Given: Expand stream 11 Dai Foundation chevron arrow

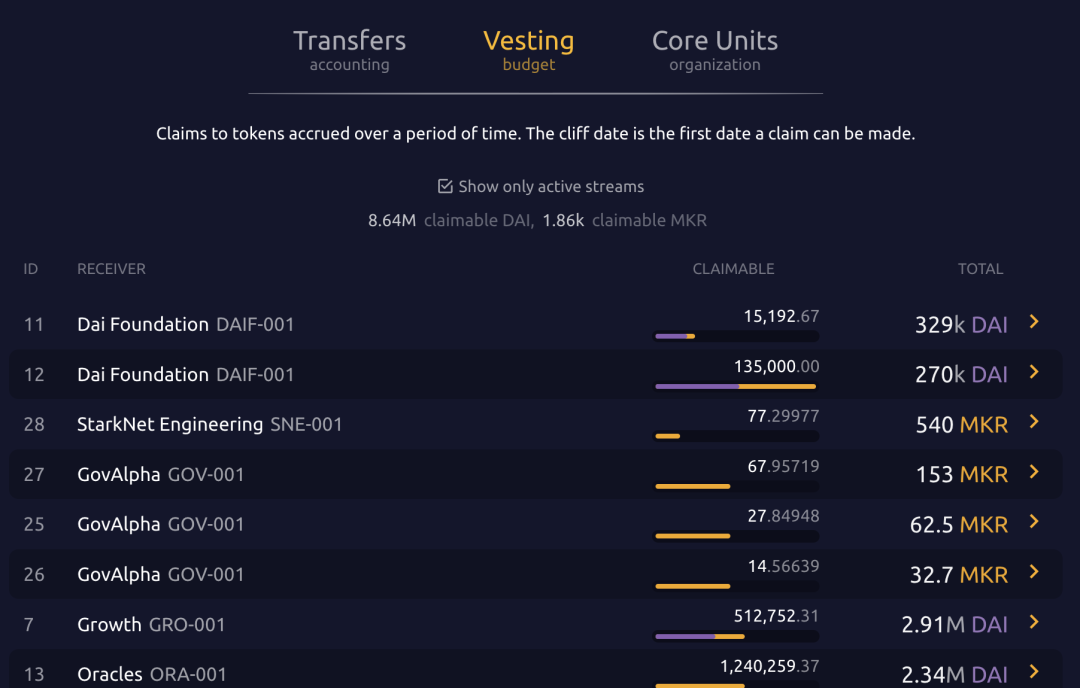Looking at the screenshot, I should click(x=1034, y=322).
